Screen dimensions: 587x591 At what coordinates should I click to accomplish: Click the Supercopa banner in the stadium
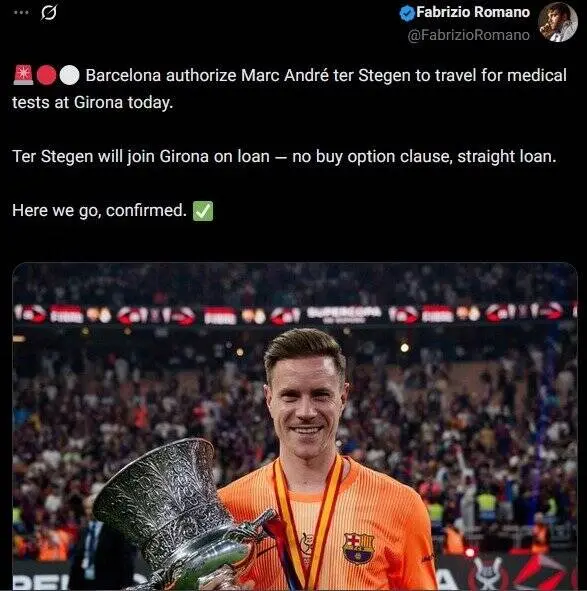[x=344, y=313]
